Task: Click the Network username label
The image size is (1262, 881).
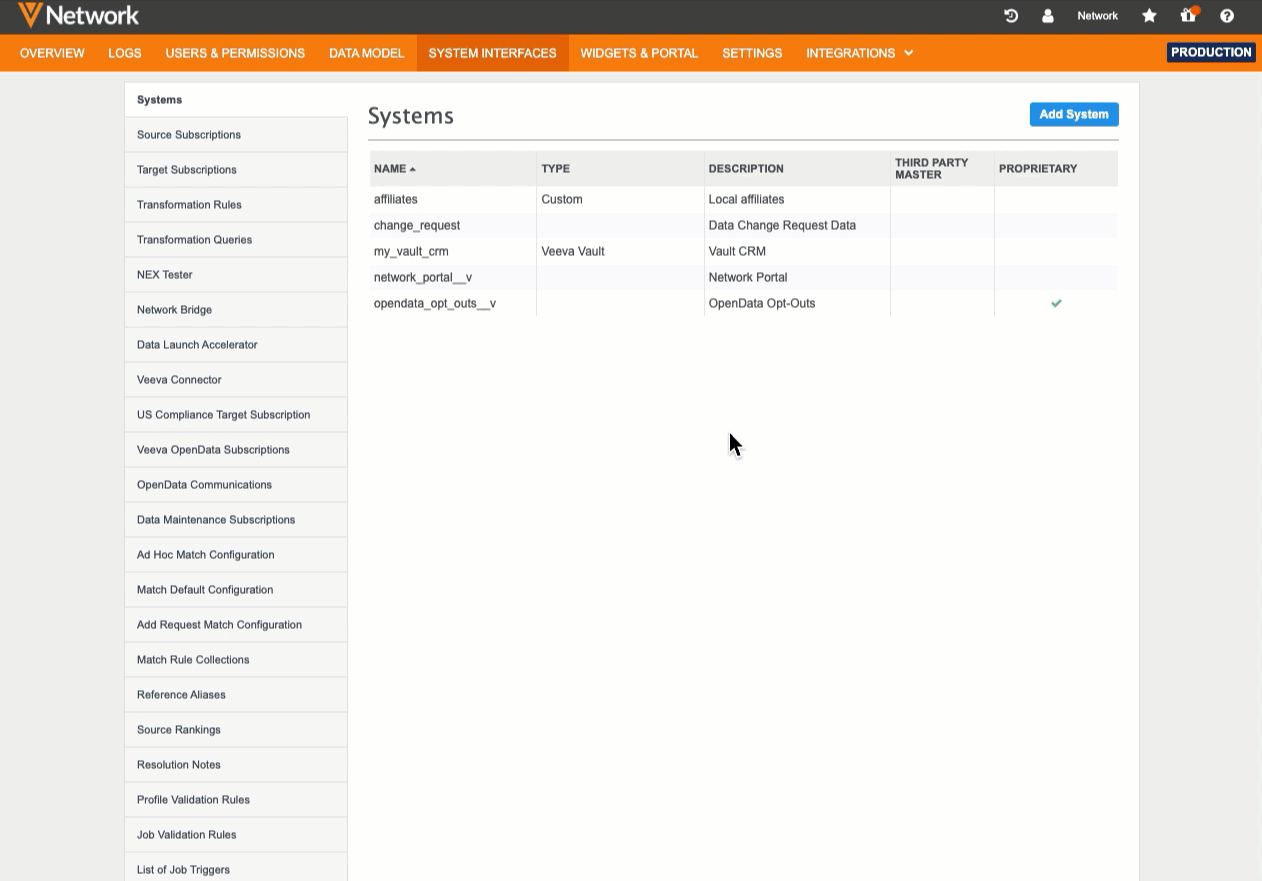Action: pyautogui.click(x=1097, y=16)
